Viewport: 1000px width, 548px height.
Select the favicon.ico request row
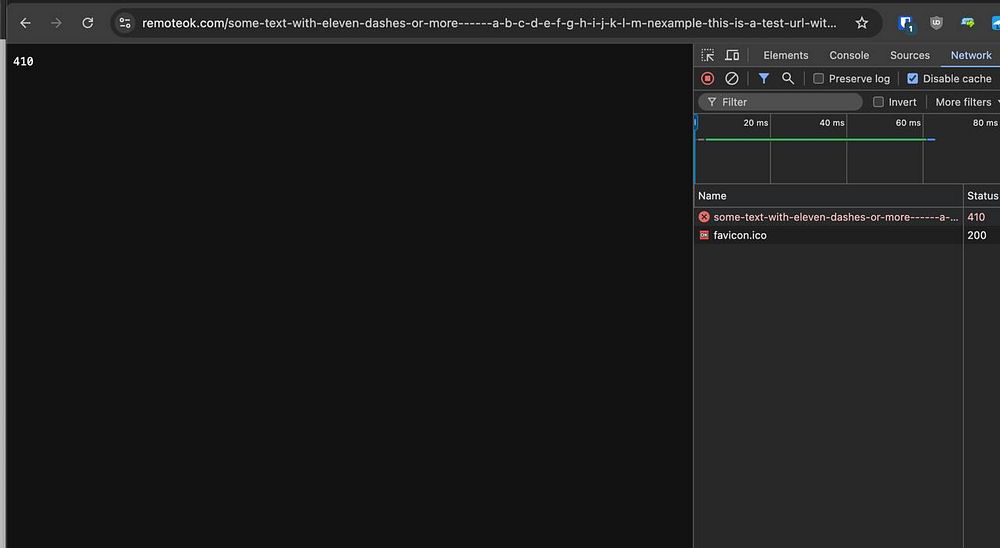tap(847, 235)
